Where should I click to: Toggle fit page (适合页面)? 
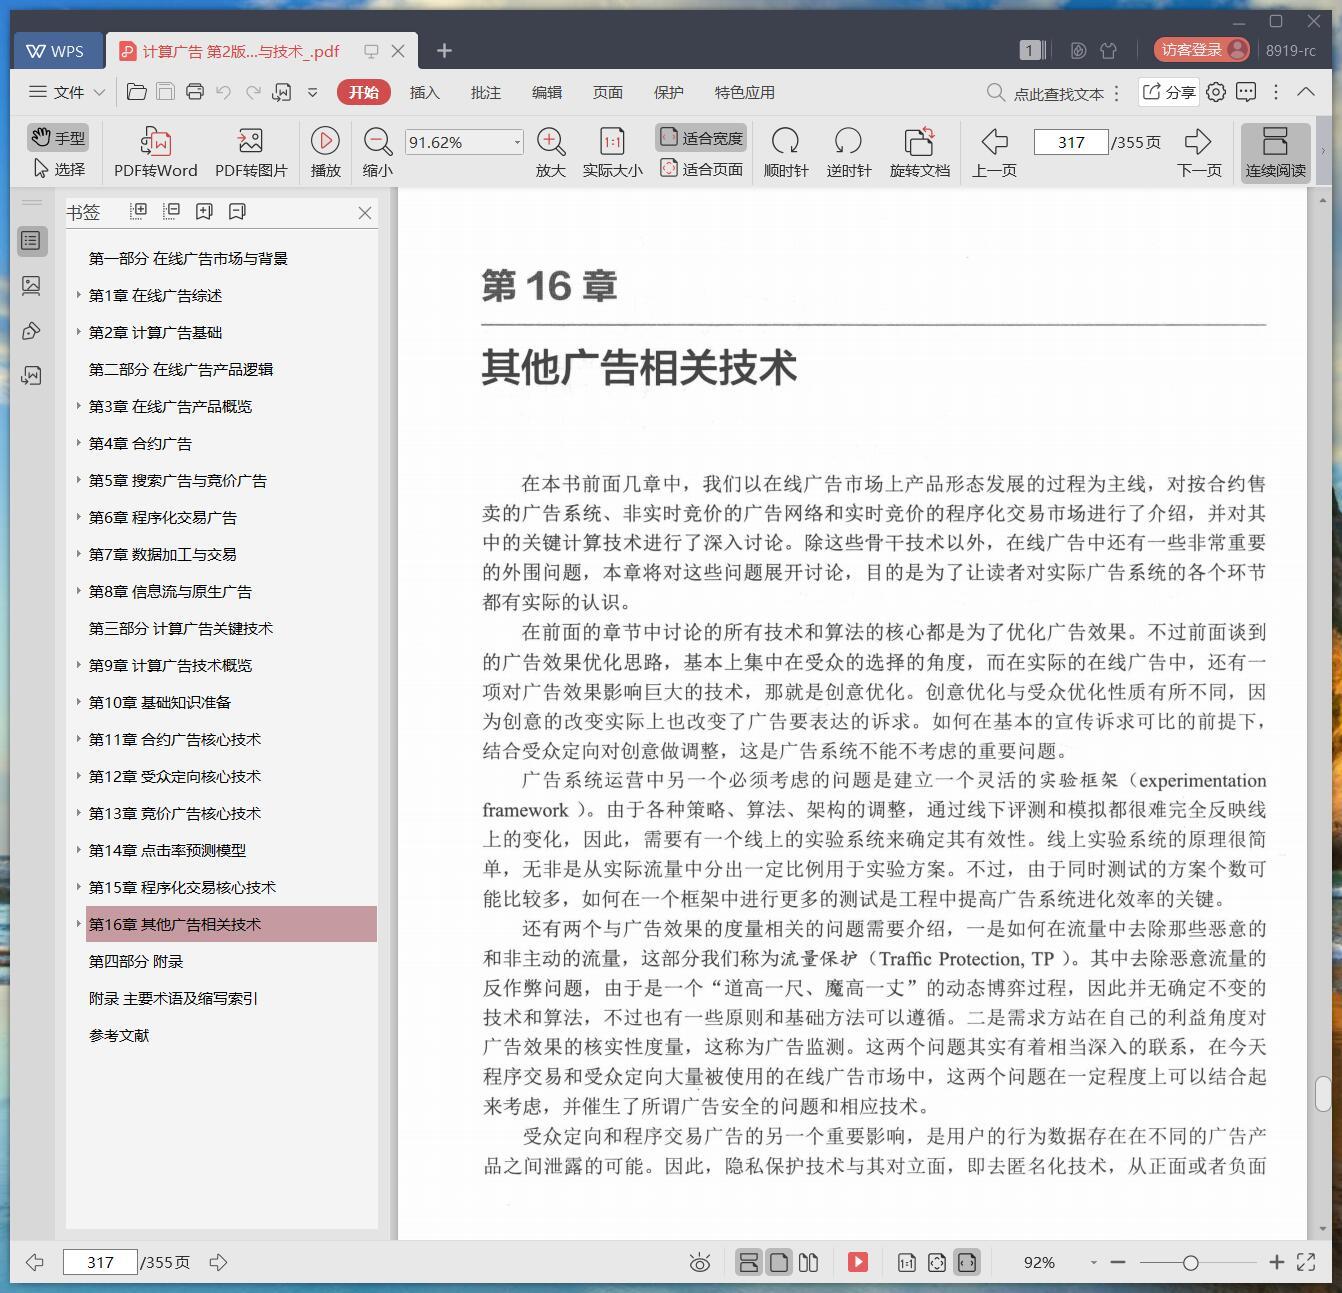pyautogui.click(x=701, y=169)
